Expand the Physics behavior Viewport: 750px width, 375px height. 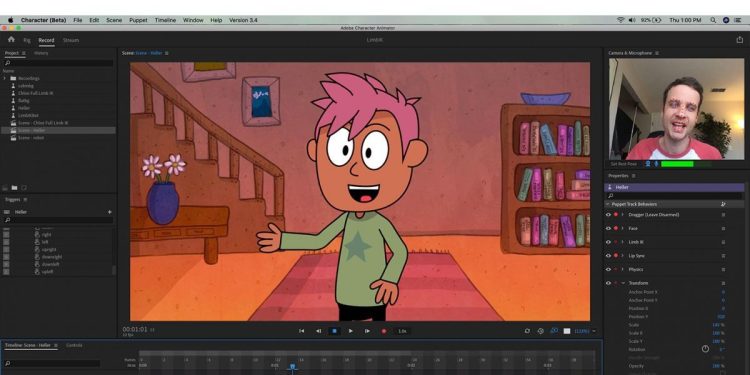(x=623, y=269)
